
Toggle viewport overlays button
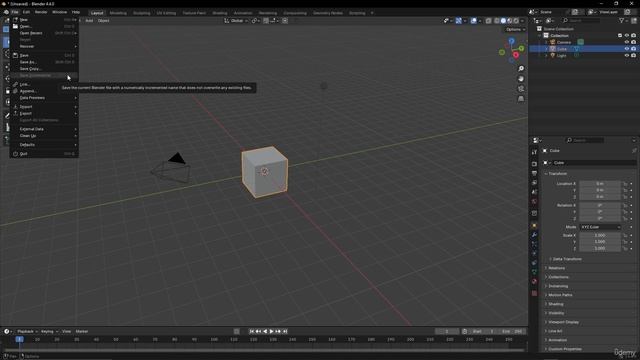[x=473, y=21]
